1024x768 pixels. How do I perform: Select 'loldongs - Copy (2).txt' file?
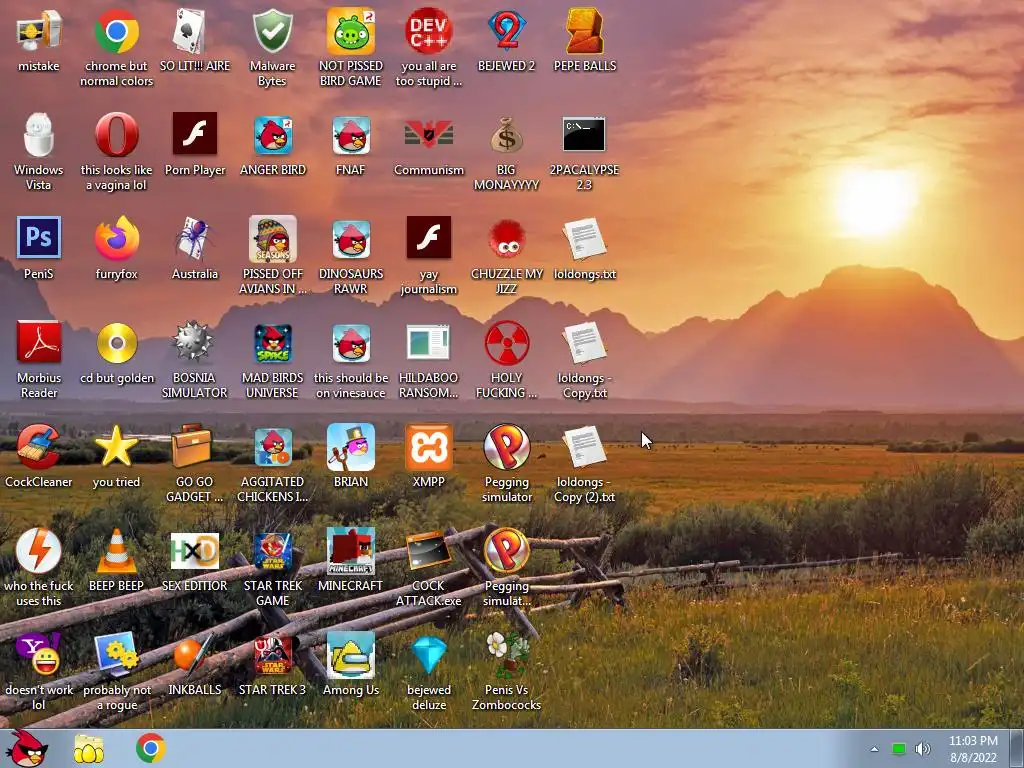pos(584,447)
